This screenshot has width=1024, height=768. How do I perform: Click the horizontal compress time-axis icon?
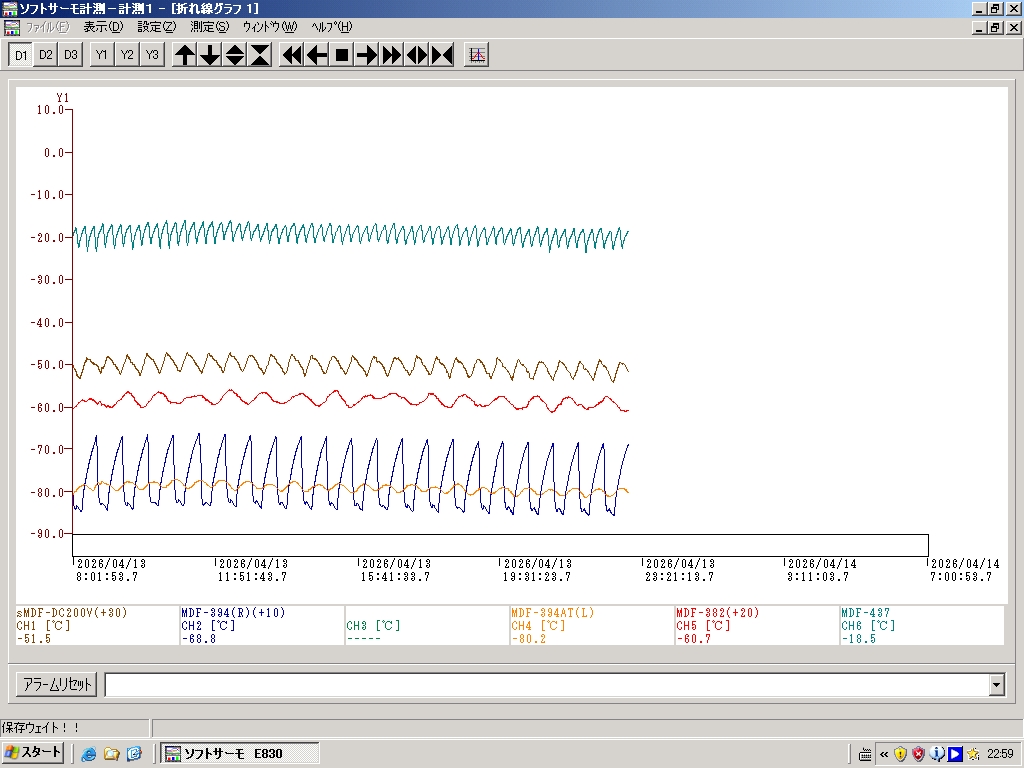tap(442, 55)
